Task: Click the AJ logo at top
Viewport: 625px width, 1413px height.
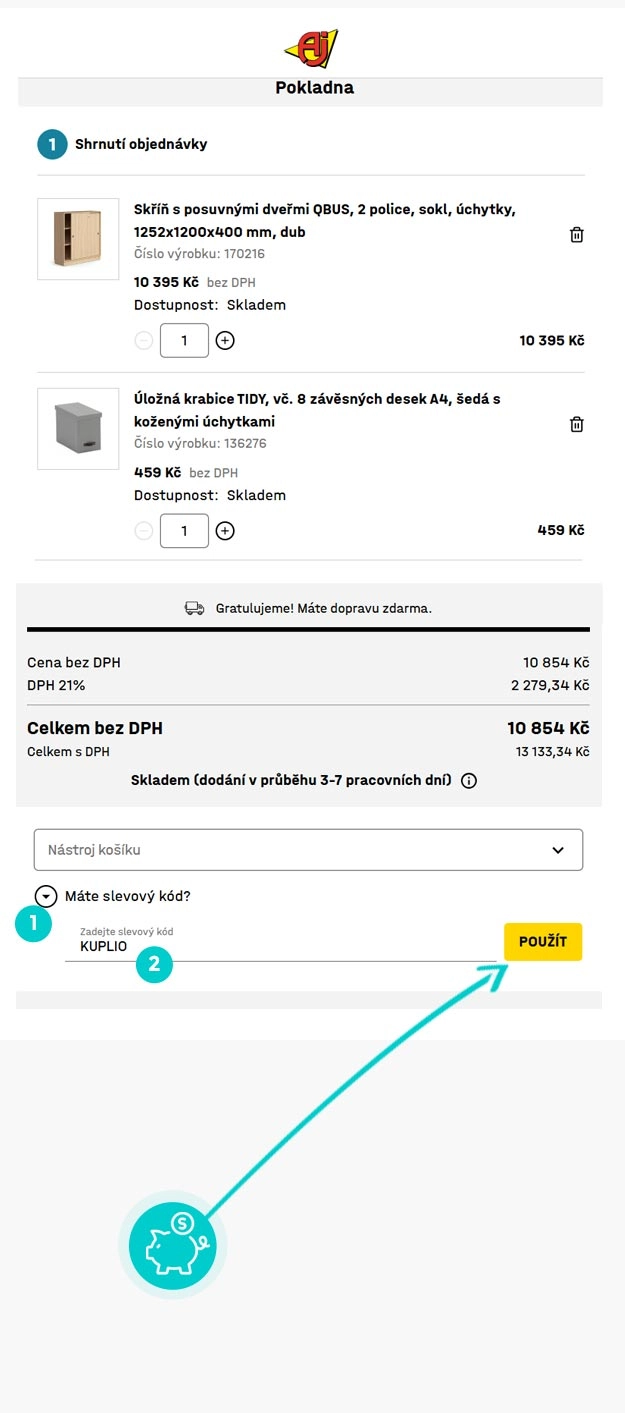Action: [x=311, y=47]
